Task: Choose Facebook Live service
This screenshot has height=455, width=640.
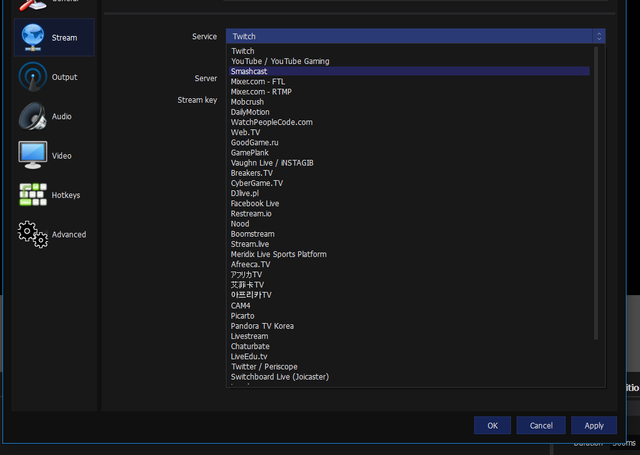Action: point(410,204)
